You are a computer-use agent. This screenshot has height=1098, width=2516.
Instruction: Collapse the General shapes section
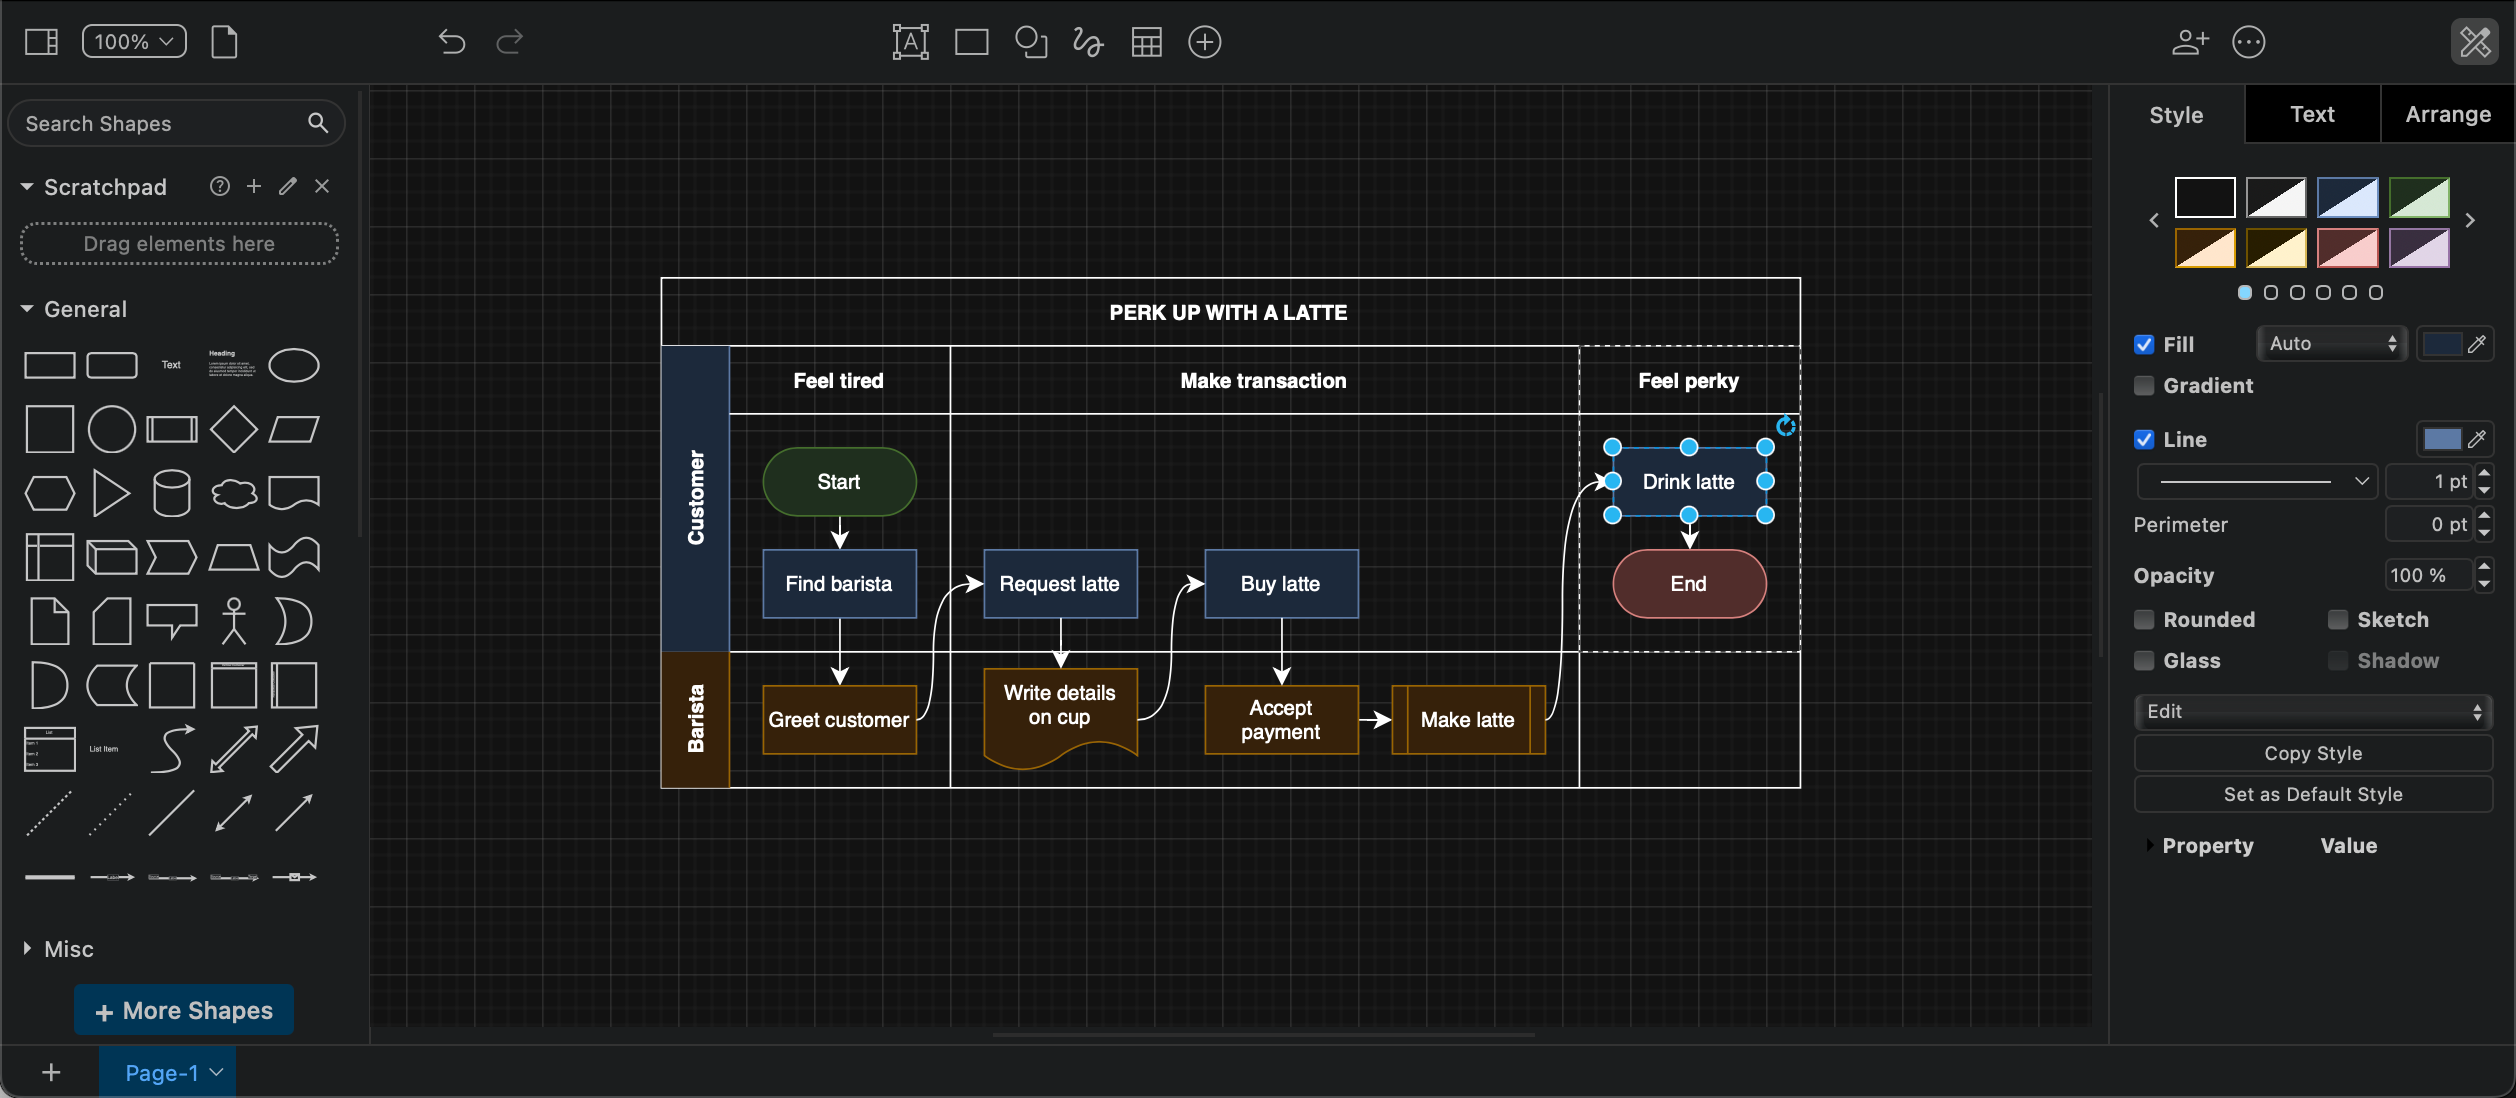coord(26,308)
